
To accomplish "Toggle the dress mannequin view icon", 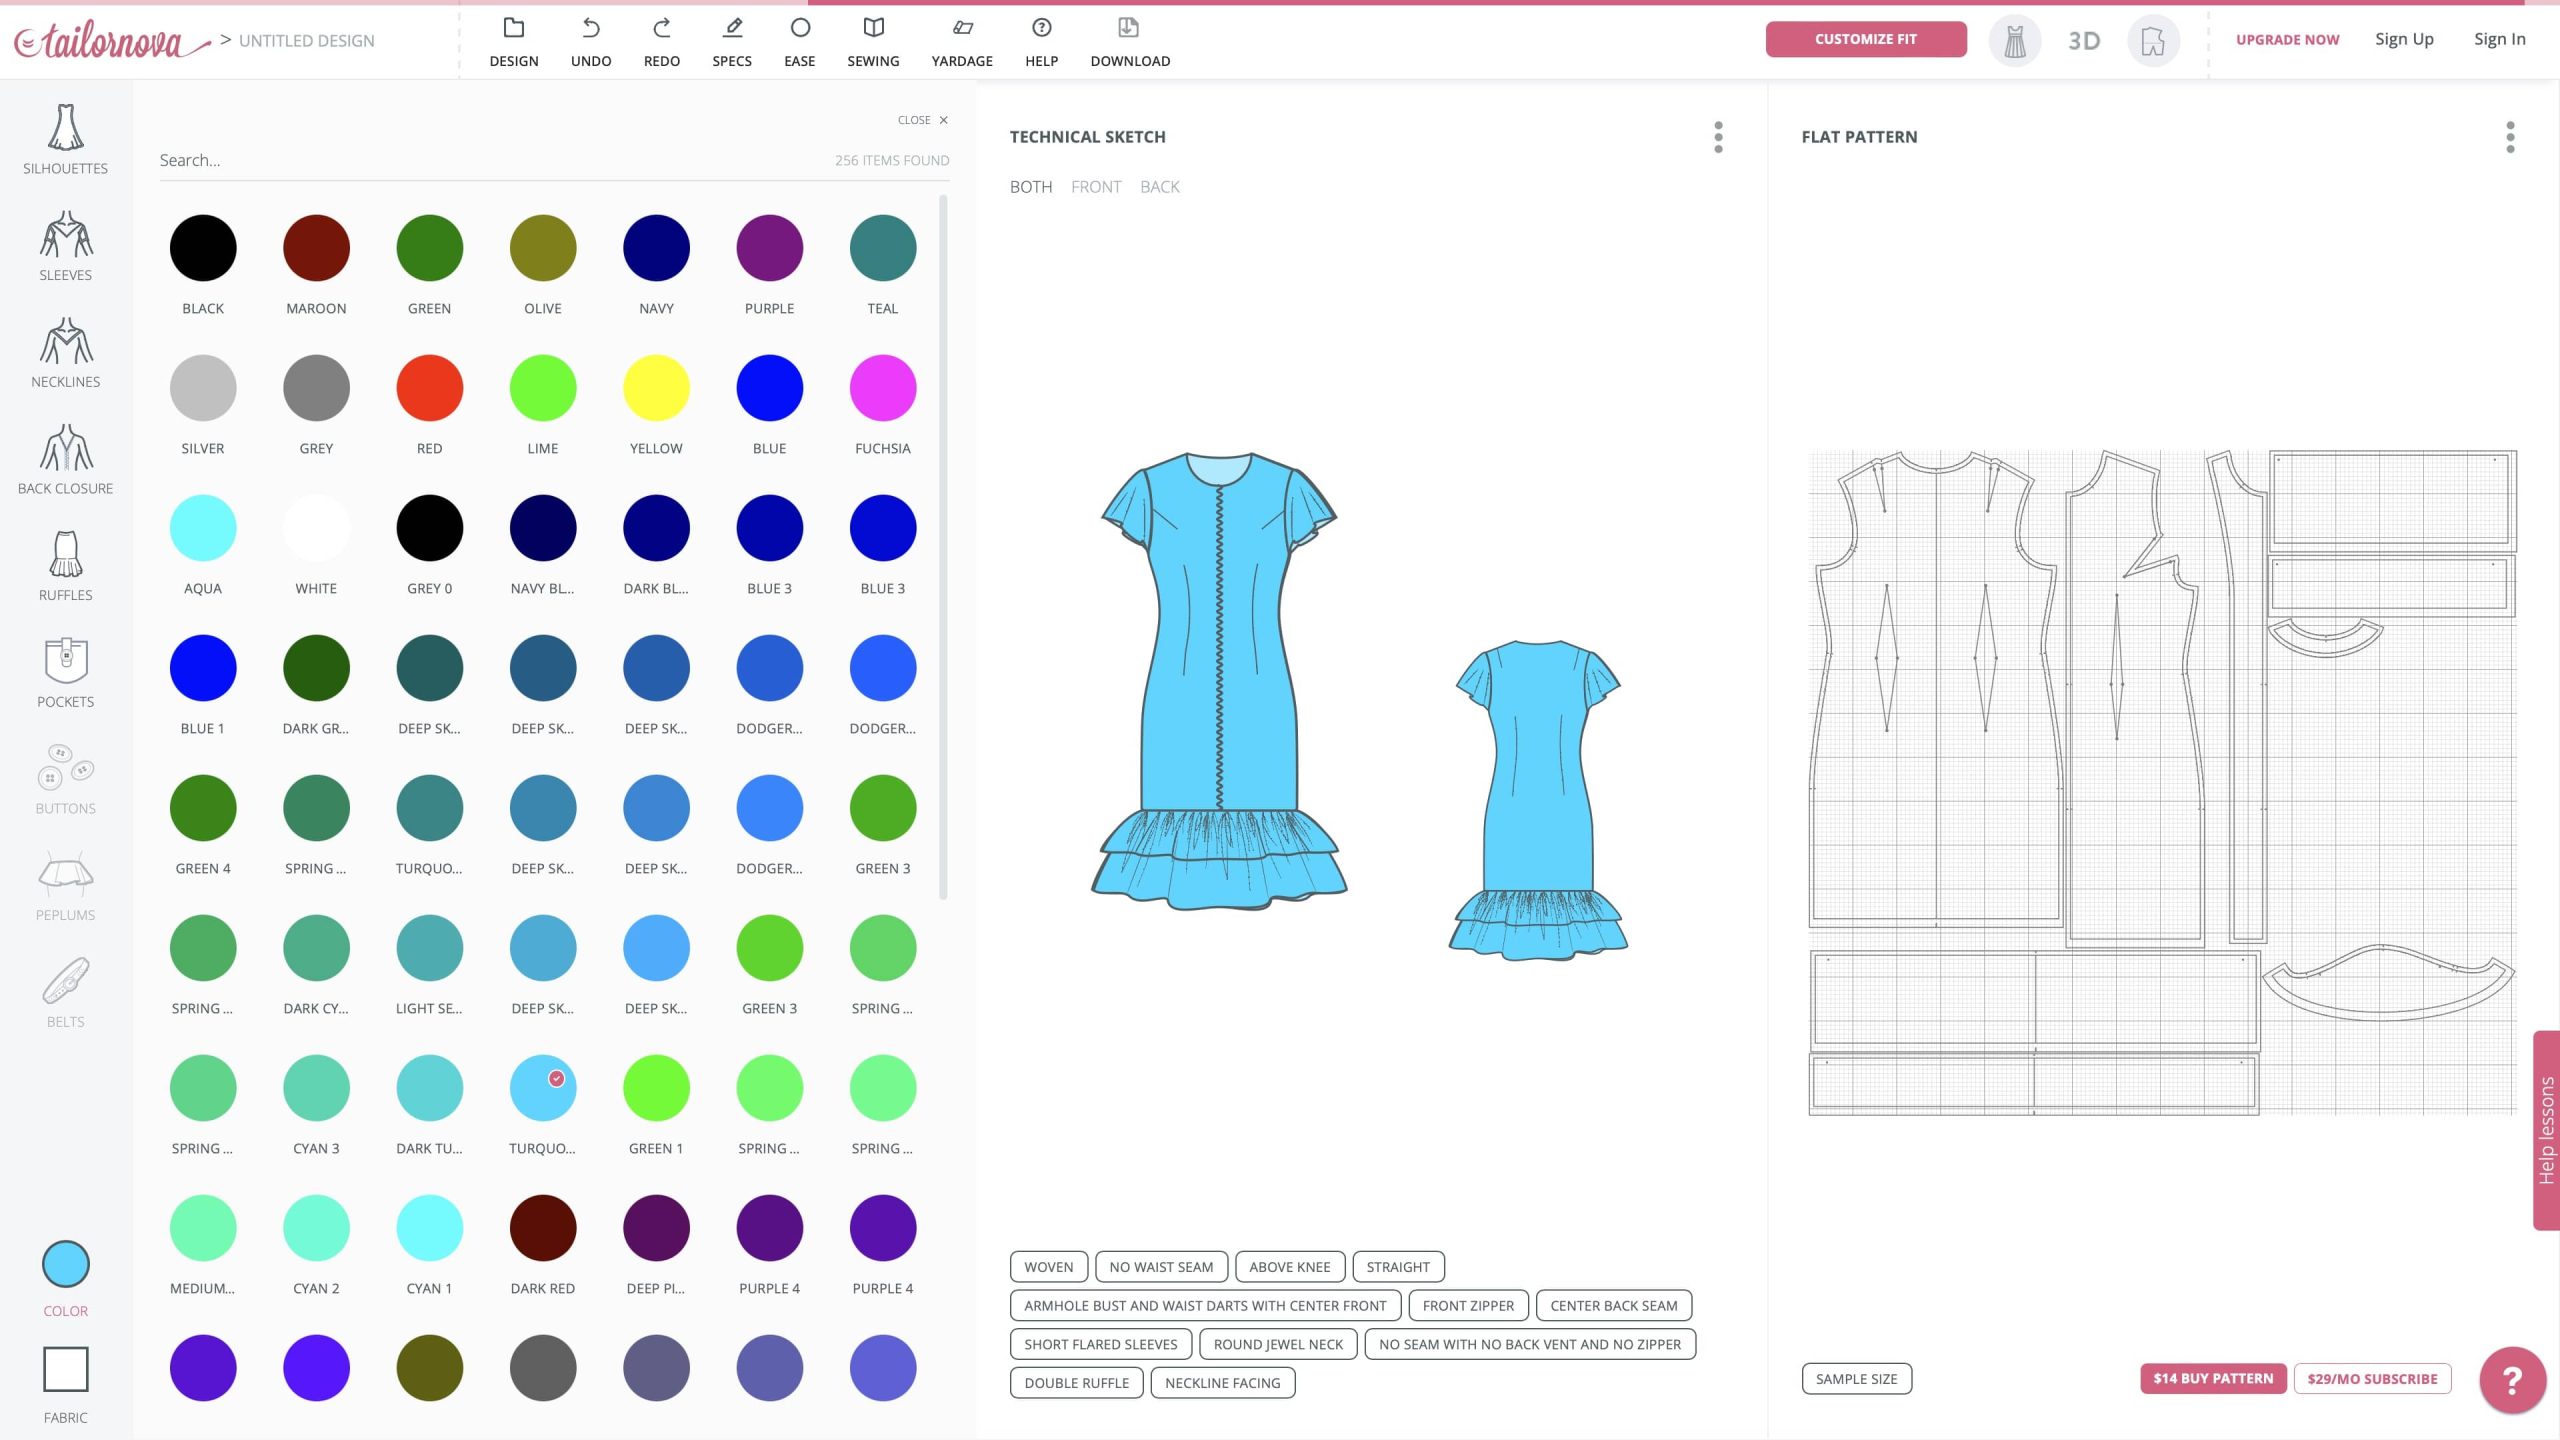I will pyautogui.click(x=2014, y=41).
